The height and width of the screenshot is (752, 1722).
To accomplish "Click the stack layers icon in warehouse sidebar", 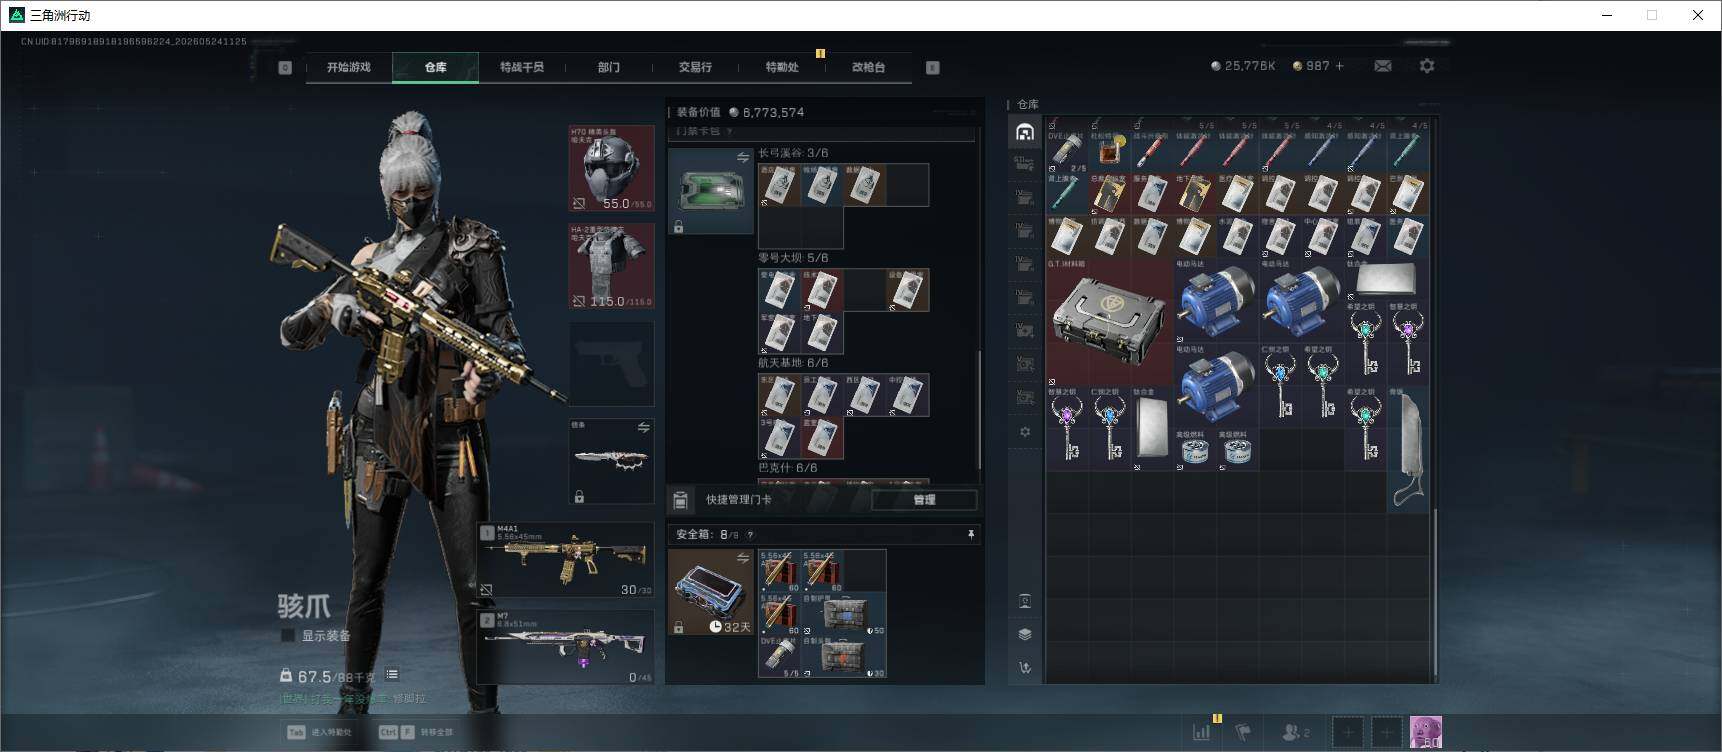I will (1025, 634).
